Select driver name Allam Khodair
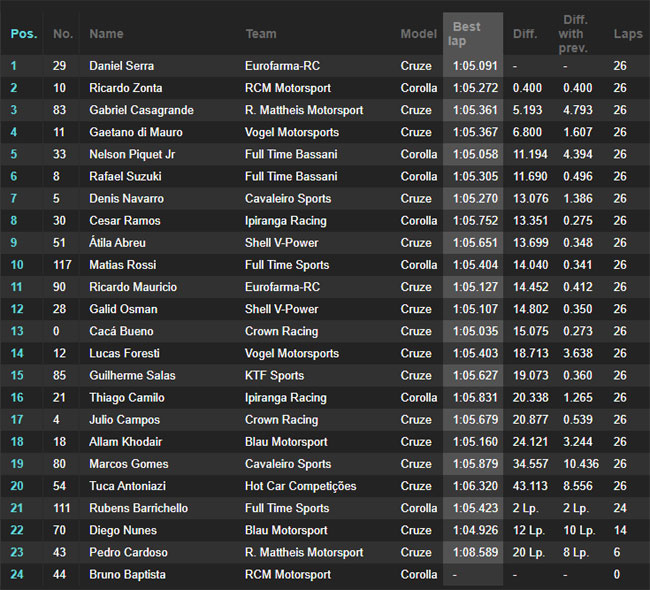 coord(126,442)
